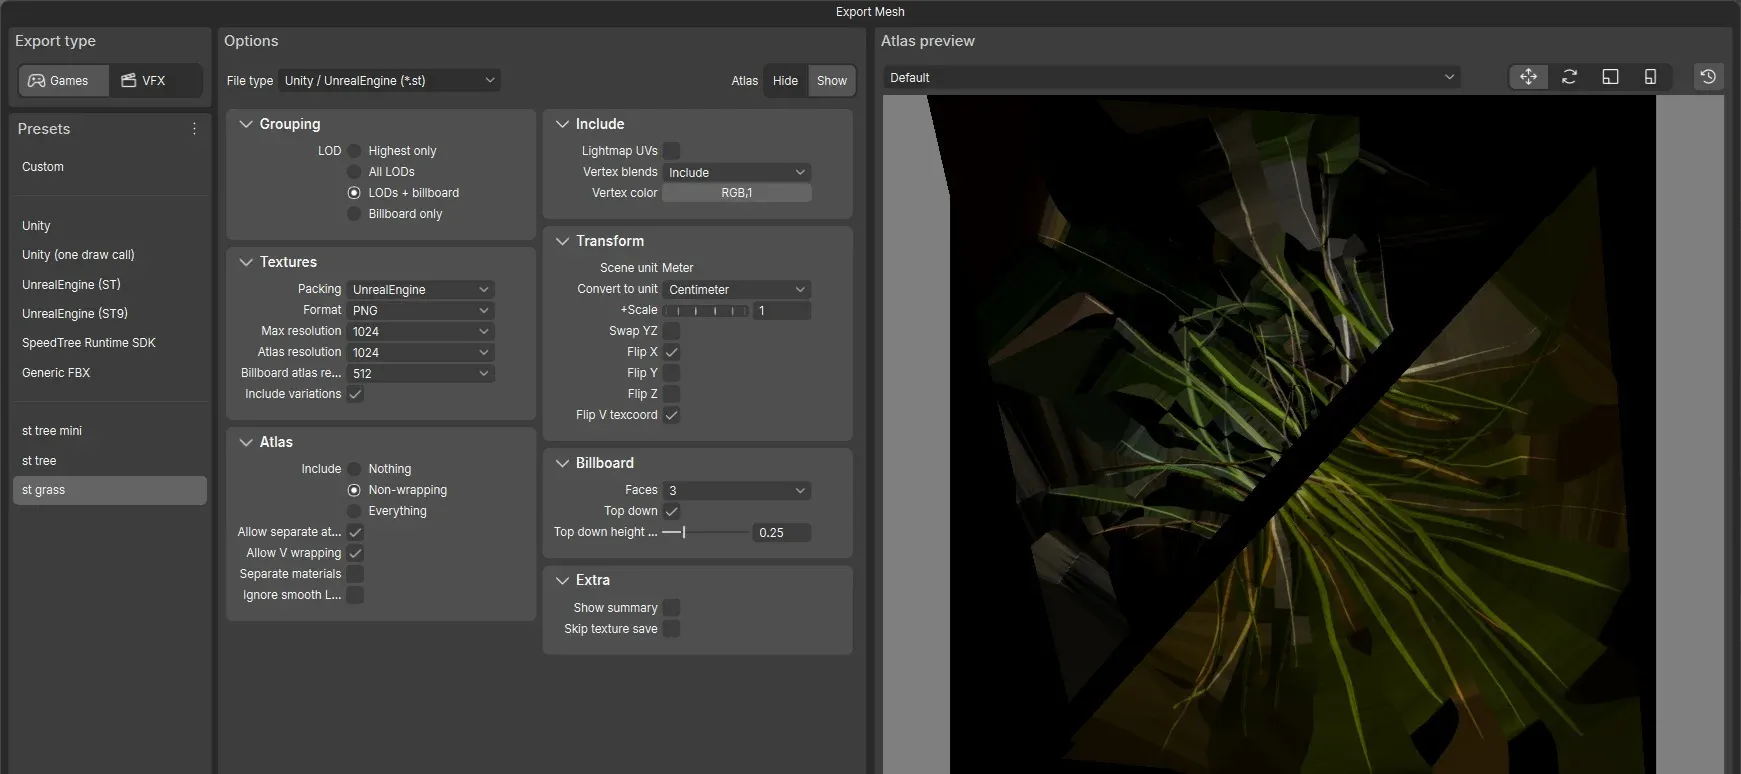Click the RGB,1 vertex color button
Viewport: 1741px width, 774px height.
(x=736, y=193)
